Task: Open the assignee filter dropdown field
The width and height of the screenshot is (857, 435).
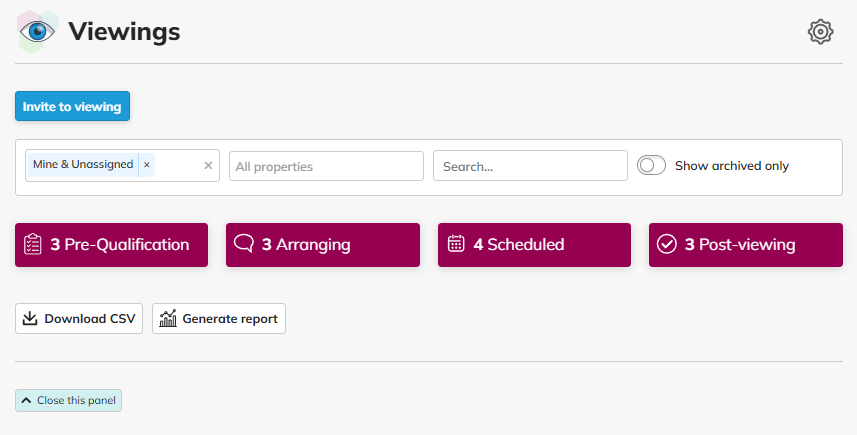Action: click(177, 166)
